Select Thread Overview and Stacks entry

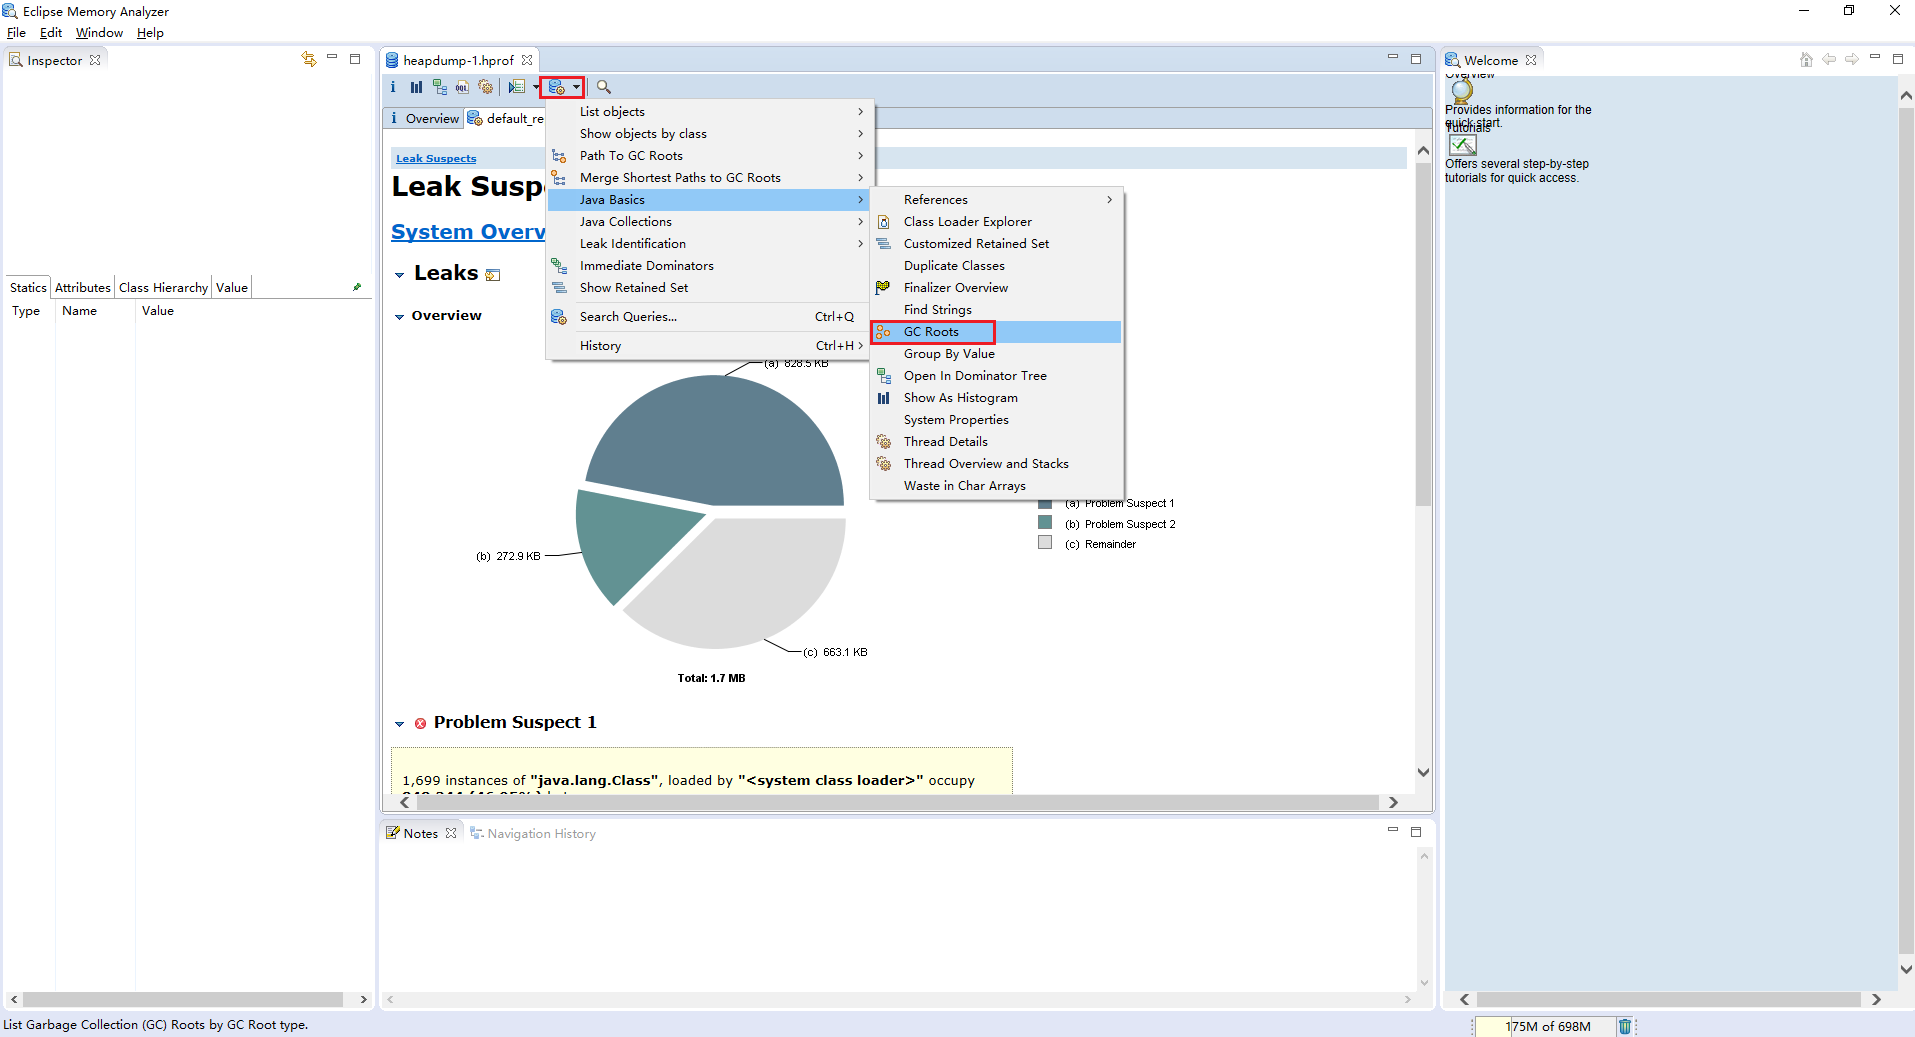point(996,464)
